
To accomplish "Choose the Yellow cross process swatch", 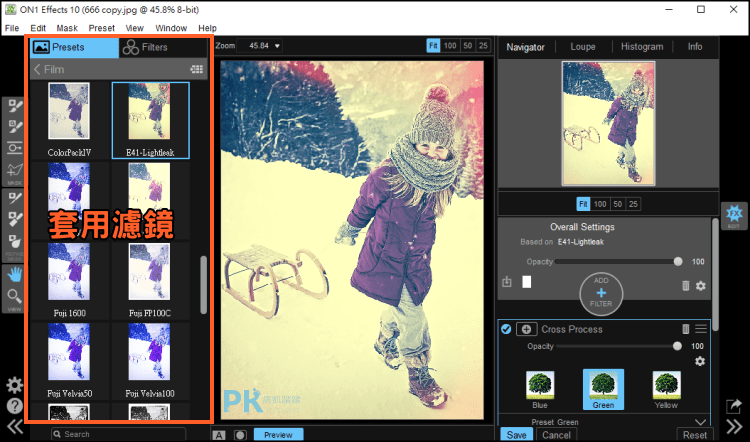I will tap(666, 389).
